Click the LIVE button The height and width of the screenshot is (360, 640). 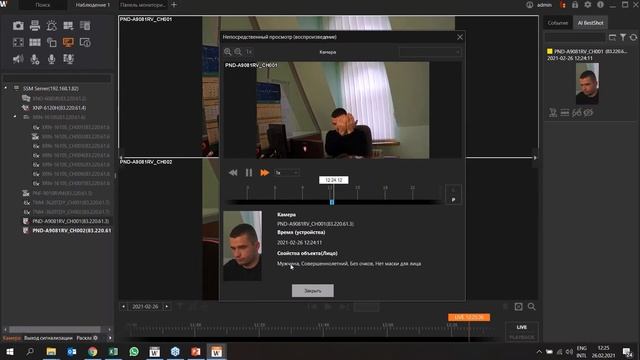(522, 327)
